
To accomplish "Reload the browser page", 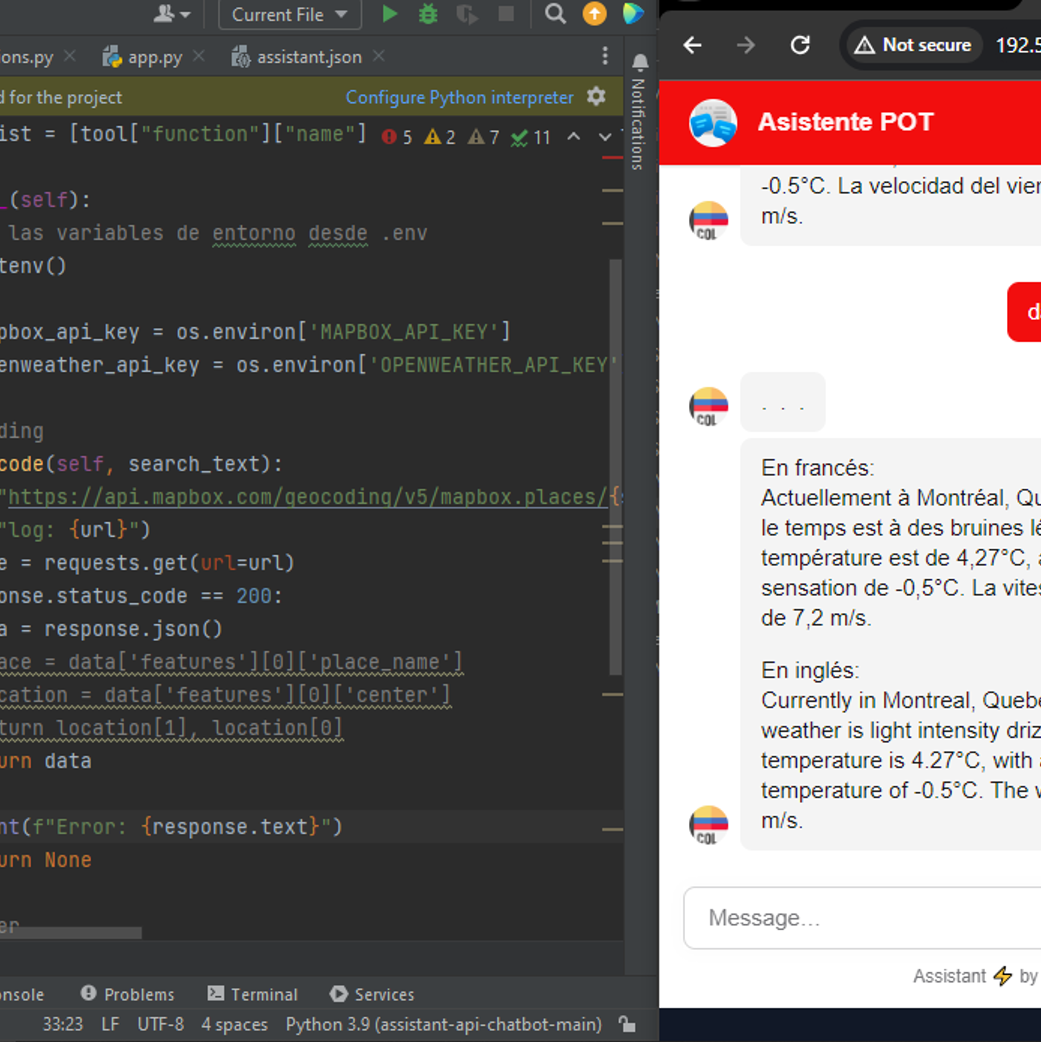I will coord(800,45).
